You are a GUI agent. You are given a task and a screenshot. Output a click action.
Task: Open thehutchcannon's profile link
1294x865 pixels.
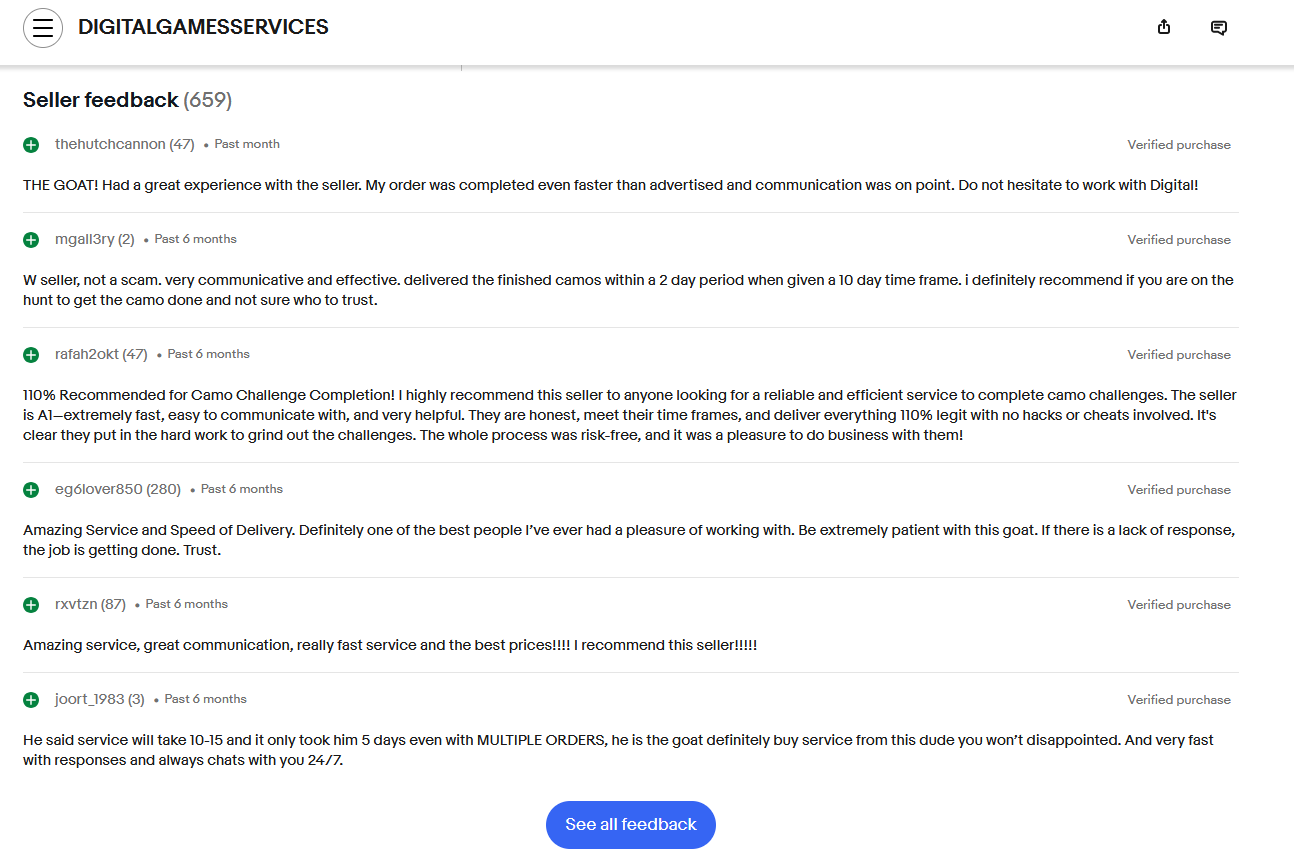point(110,144)
